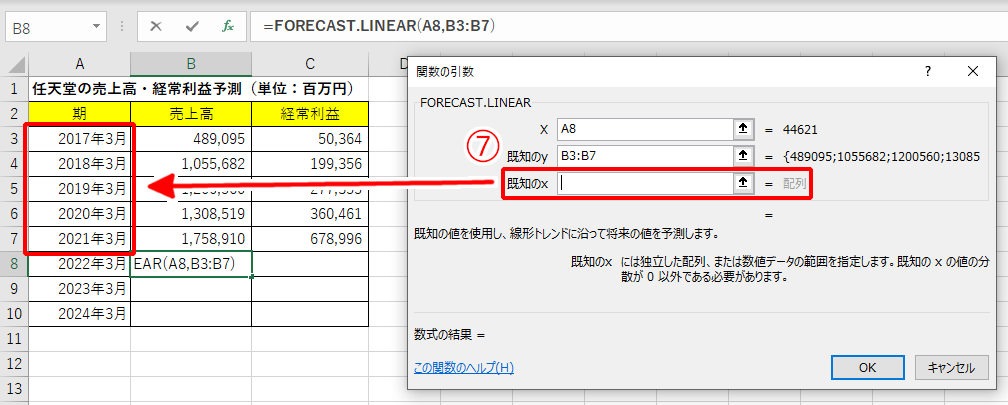Select cell with value 360,461
Screen dimensions: 1008x405
click(310, 213)
